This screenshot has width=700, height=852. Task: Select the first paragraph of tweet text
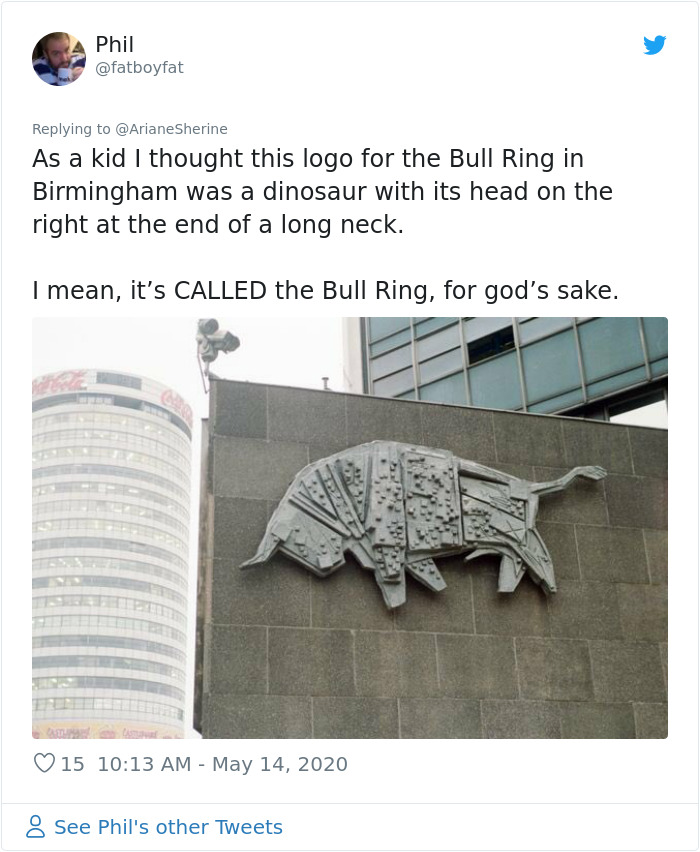click(x=320, y=191)
